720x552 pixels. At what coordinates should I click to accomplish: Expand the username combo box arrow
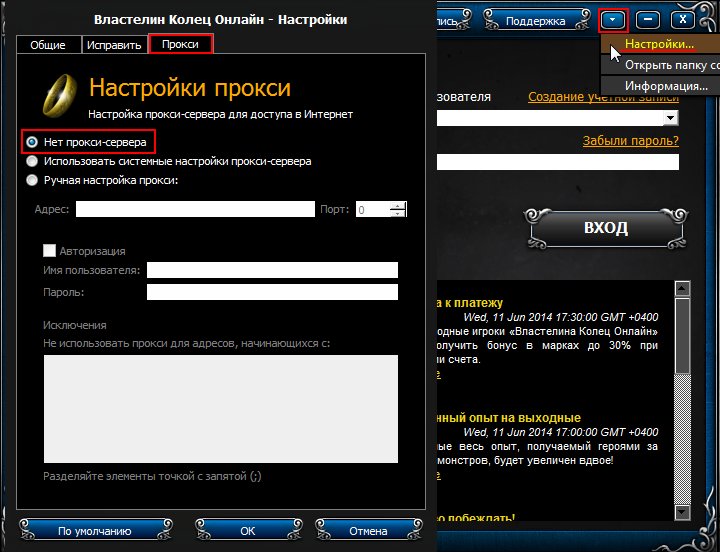671,118
